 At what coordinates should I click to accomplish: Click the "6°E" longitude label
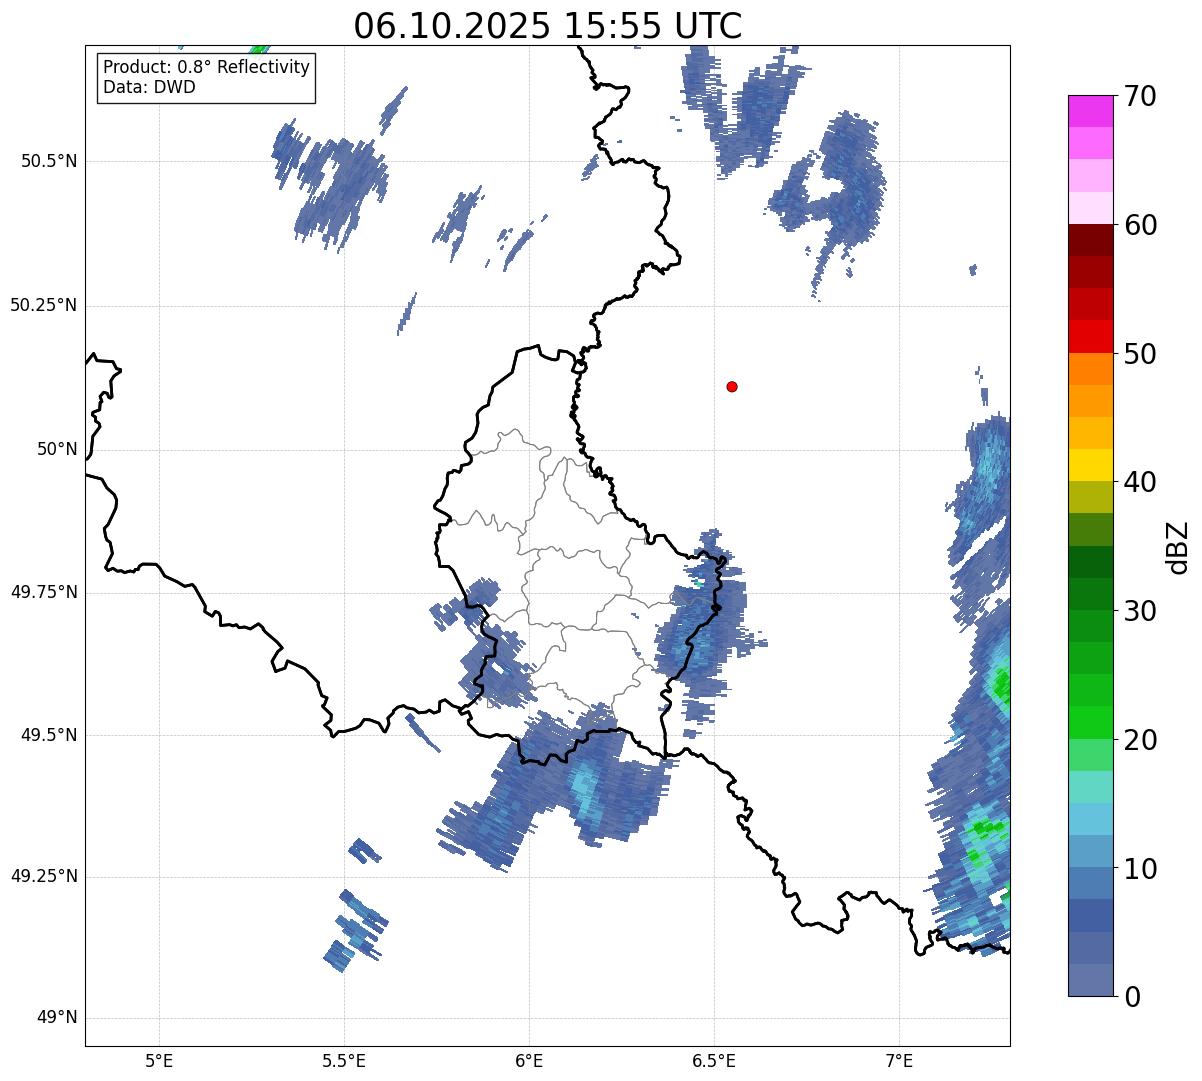(x=529, y=1061)
